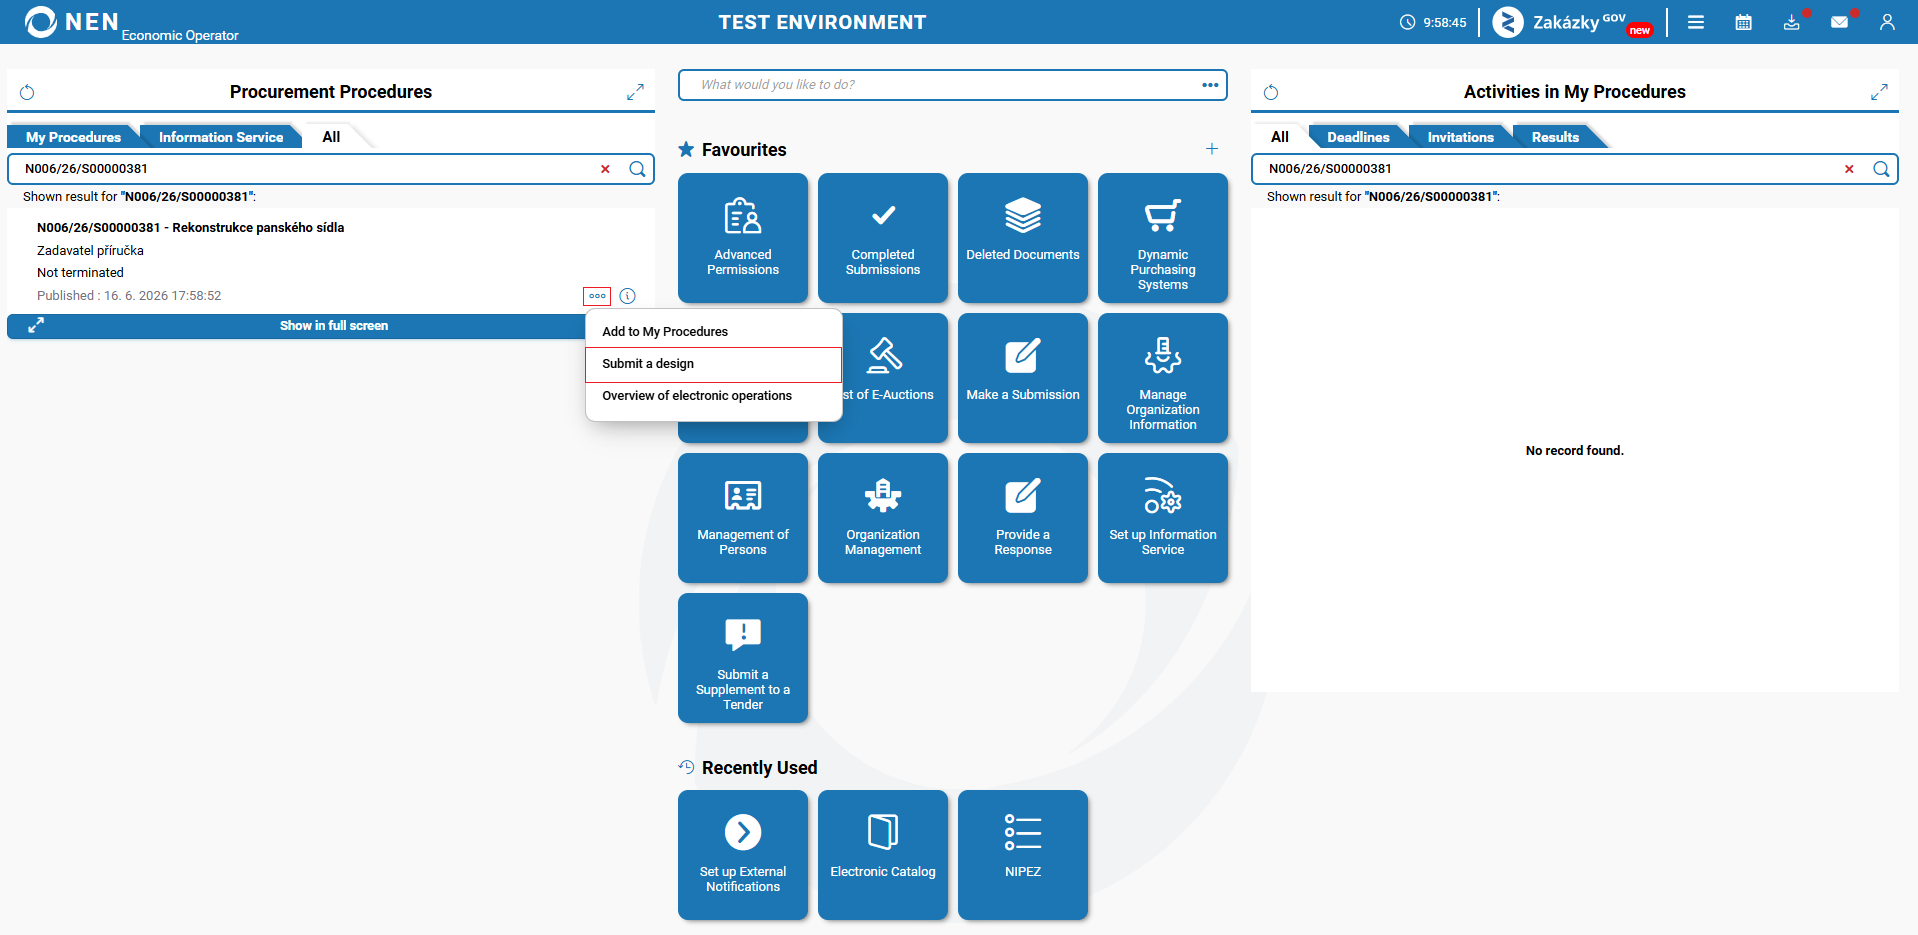Image resolution: width=1918 pixels, height=935 pixels.
Task: Run search in Activities panel
Action: coord(1881,169)
